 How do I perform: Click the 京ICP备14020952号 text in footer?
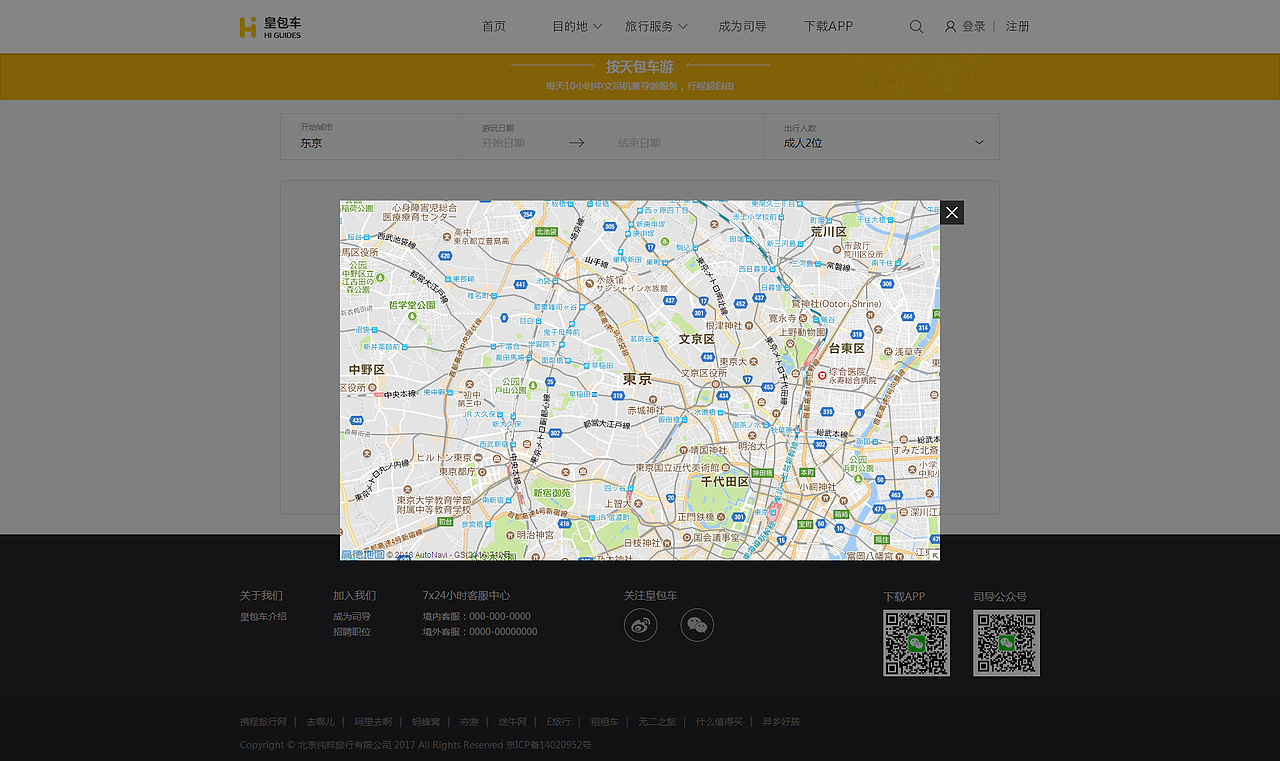(x=548, y=745)
